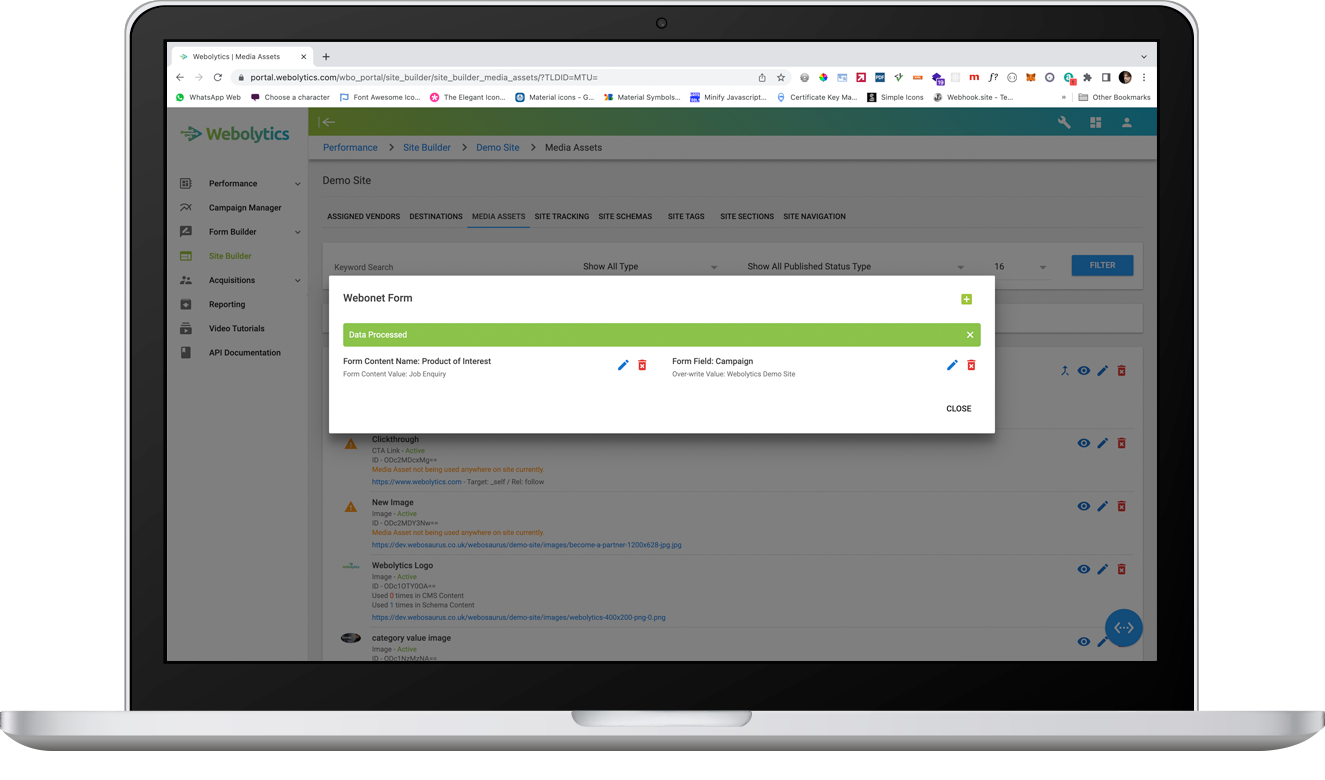Toggle visibility of the New Image asset
This screenshot has width=1325, height=780.
(1083, 506)
